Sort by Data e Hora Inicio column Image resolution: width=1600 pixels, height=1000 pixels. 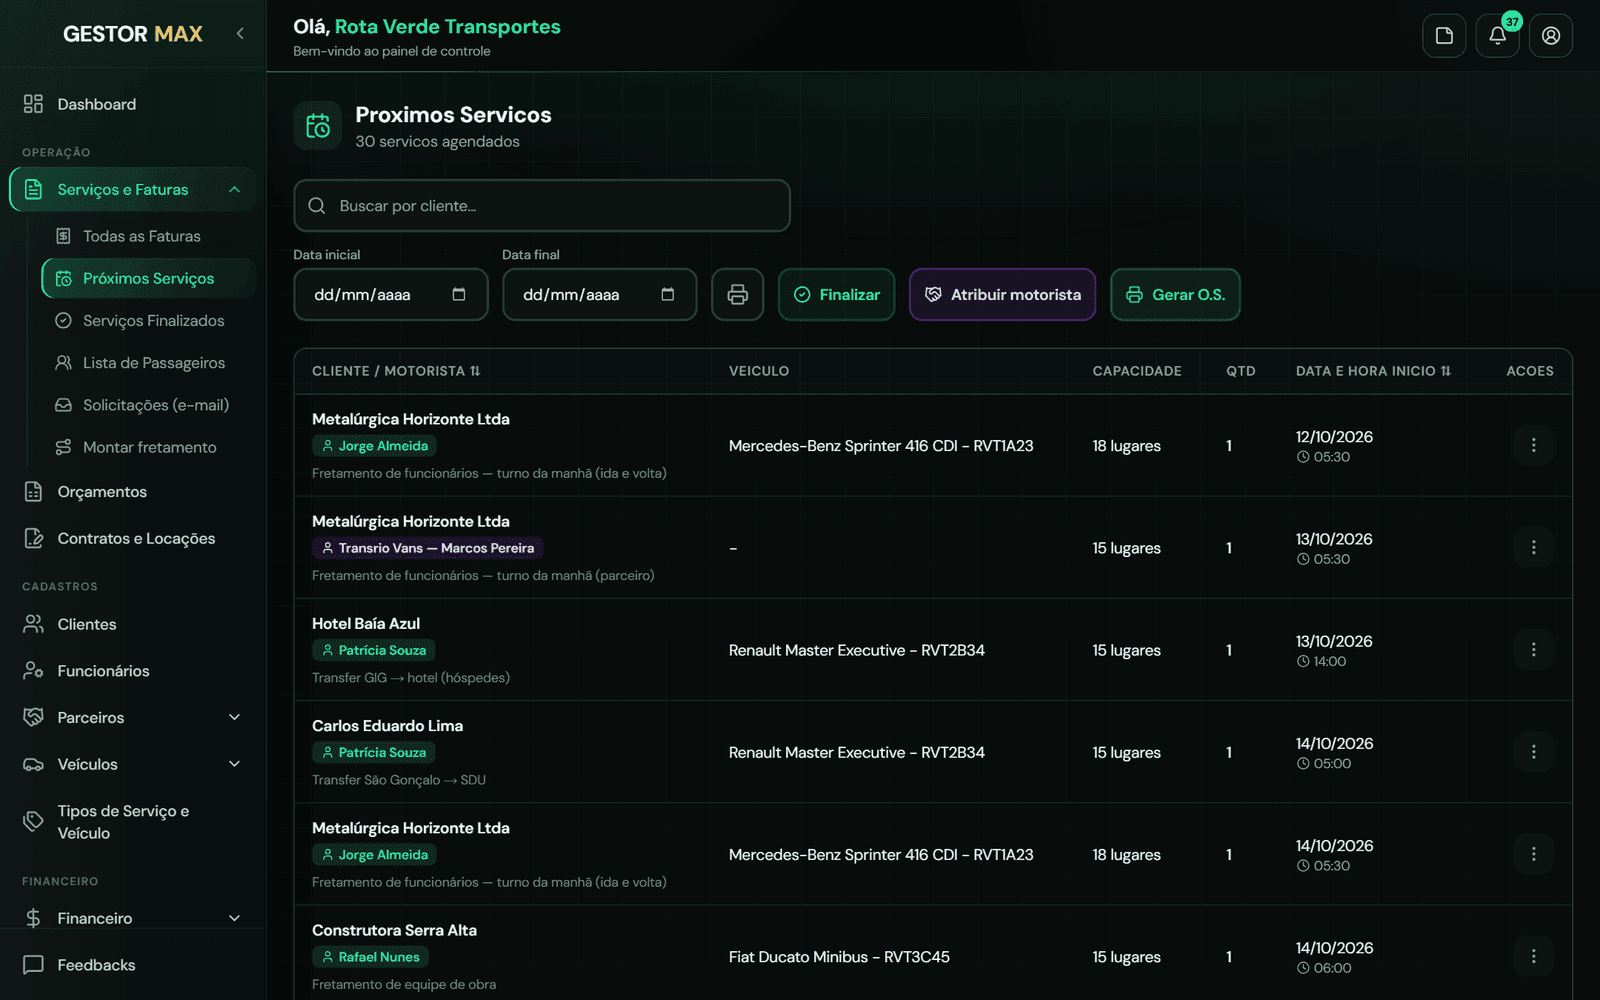[x=1373, y=371]
